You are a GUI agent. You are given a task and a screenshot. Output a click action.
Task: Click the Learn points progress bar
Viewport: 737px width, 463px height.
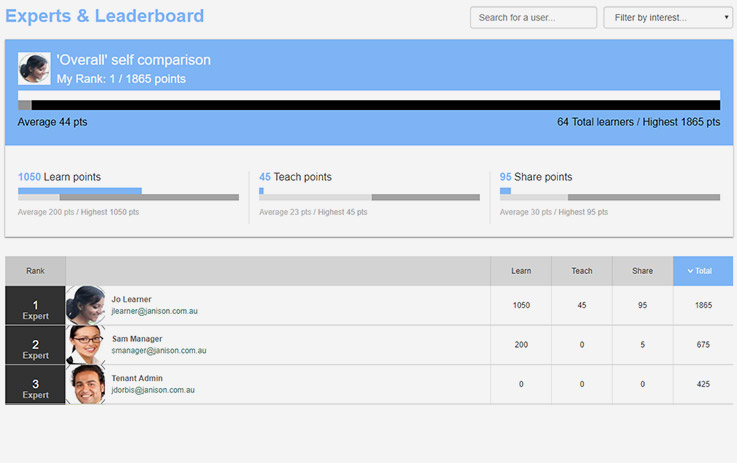pos(128,194)
